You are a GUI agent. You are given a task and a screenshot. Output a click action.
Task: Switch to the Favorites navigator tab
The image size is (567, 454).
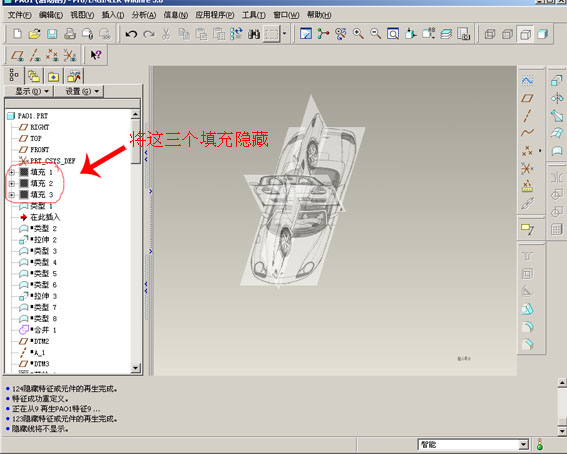click(54, 76)
